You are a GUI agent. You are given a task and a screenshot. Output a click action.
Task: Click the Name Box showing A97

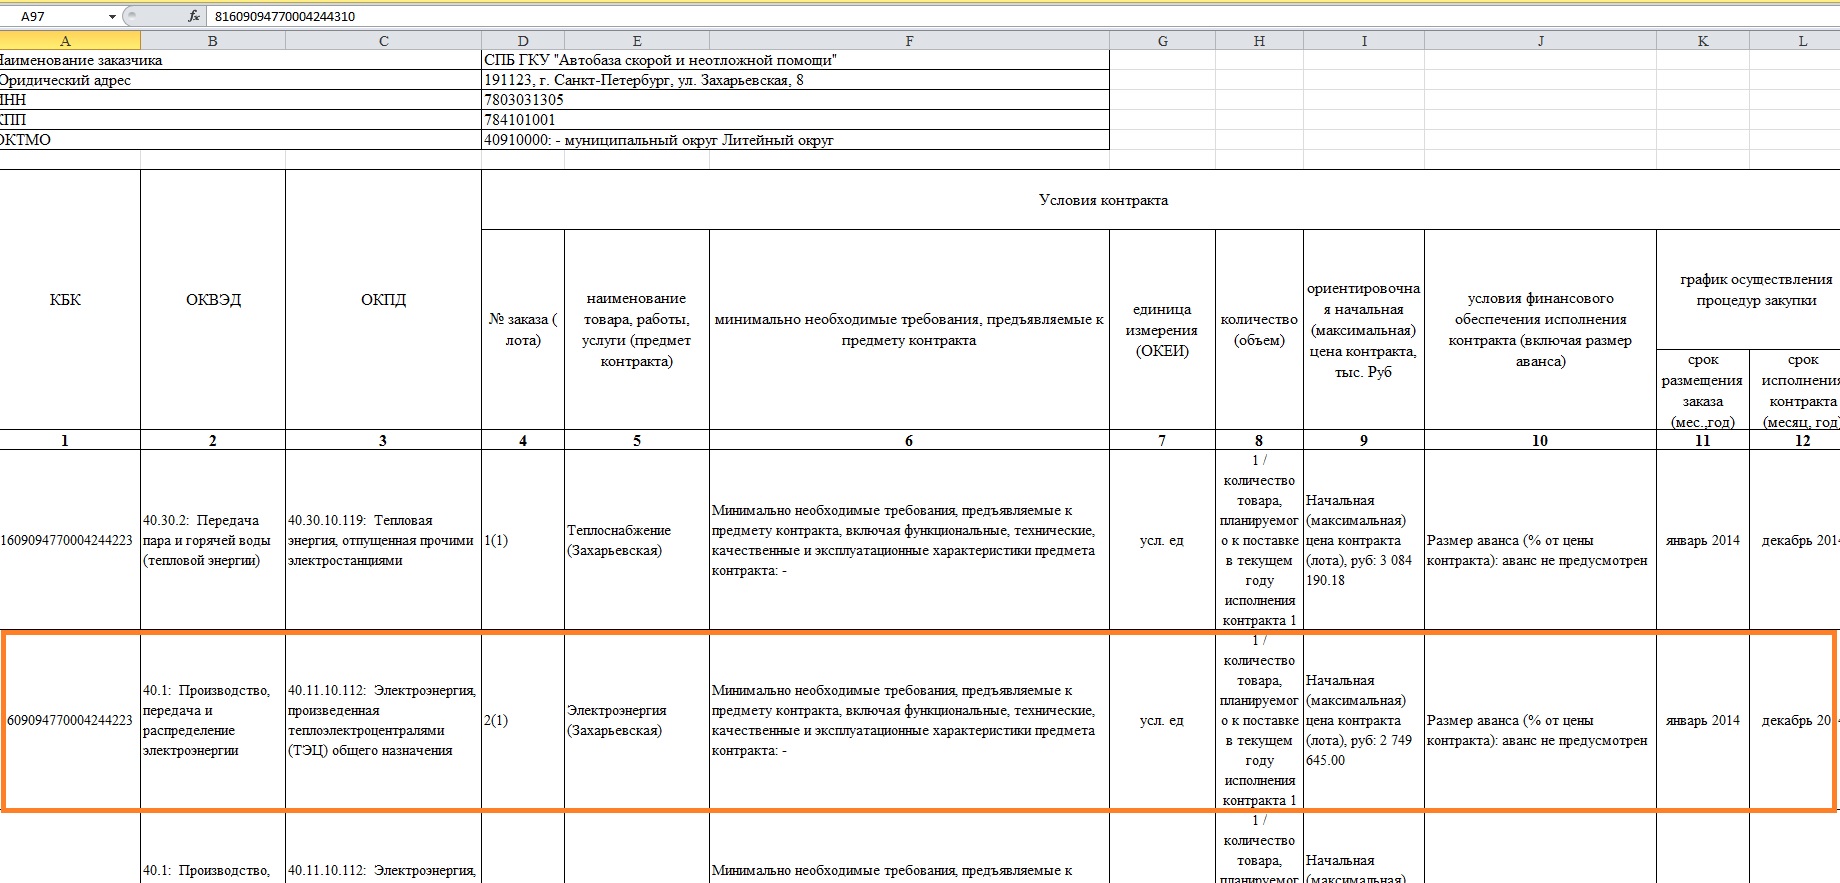pos(54,16)
